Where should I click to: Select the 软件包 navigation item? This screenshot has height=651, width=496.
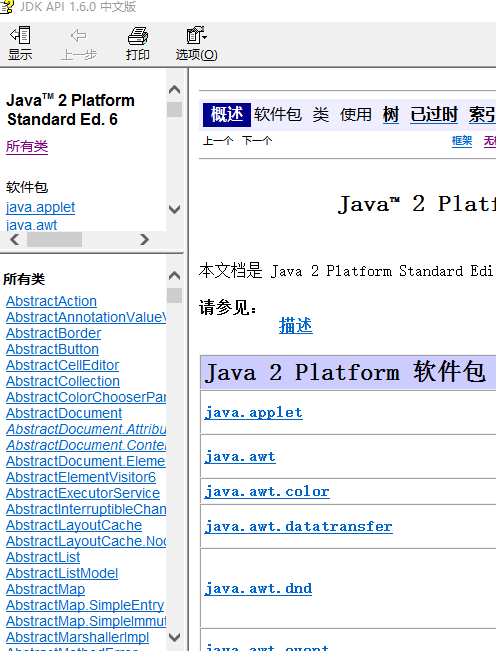click(x=278, y=114)
